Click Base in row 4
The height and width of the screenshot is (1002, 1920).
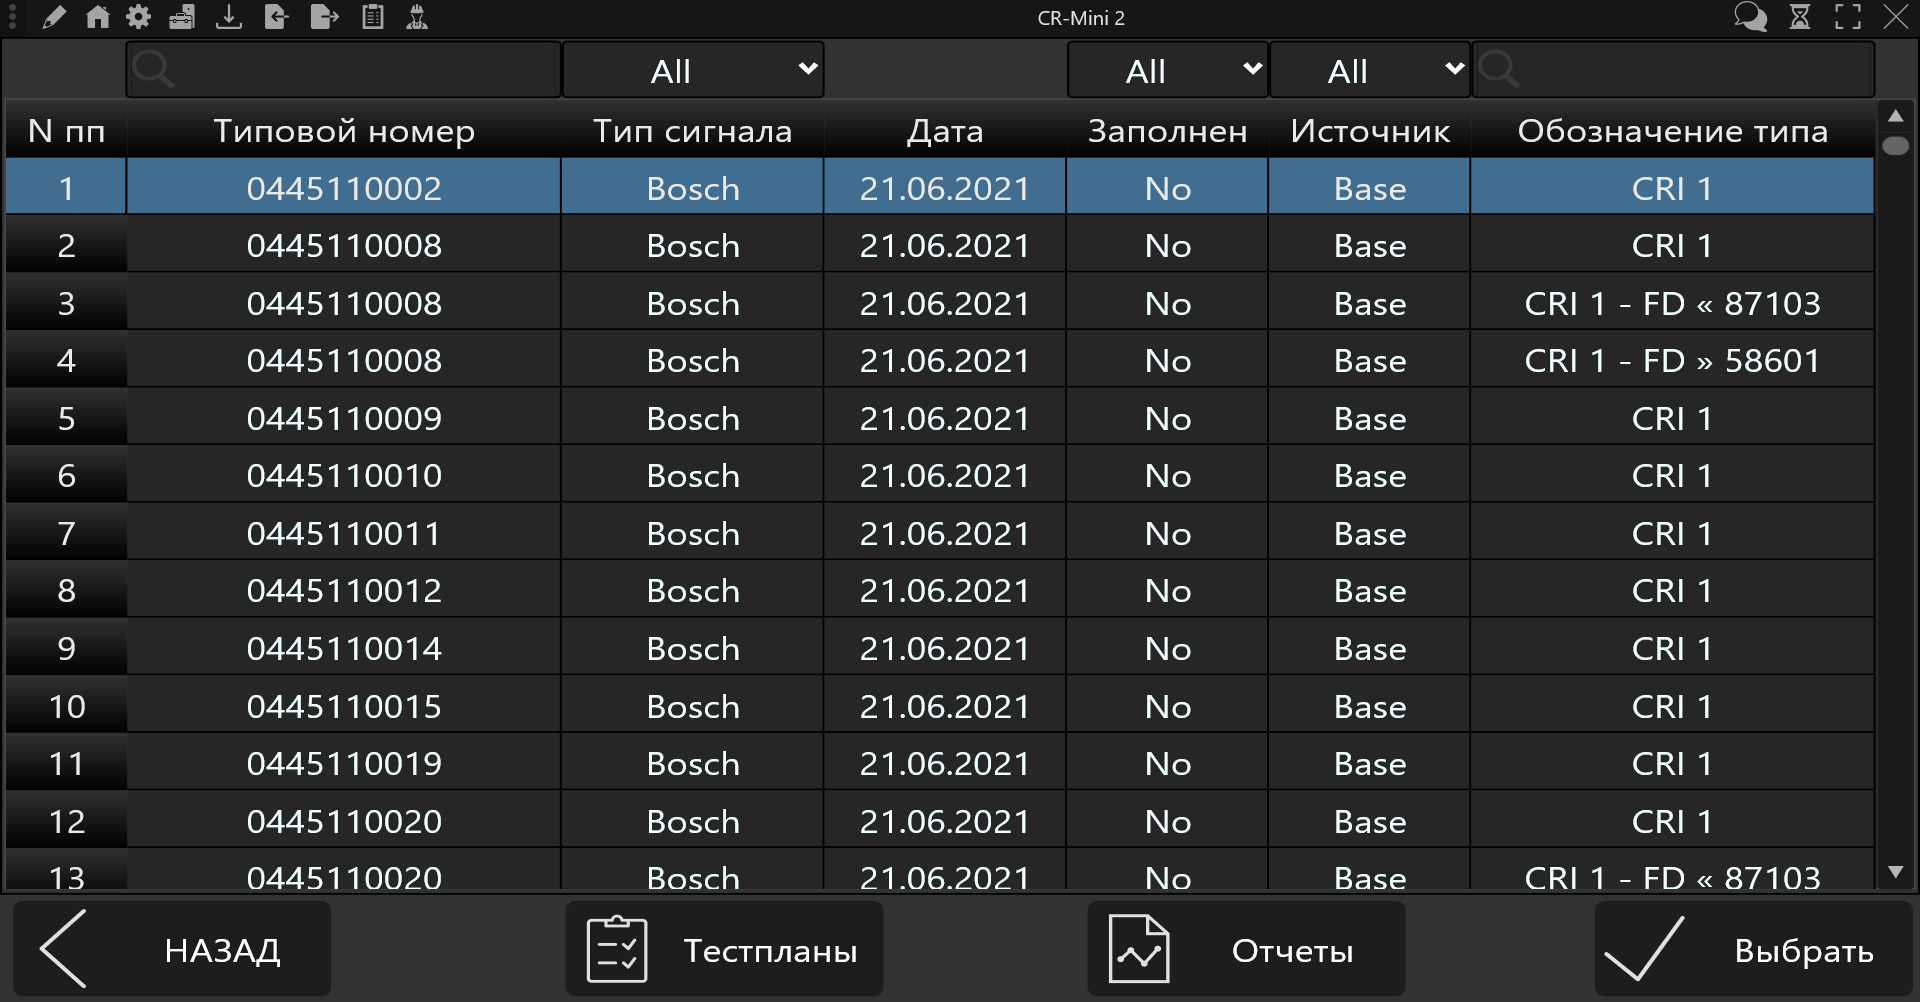pos(1370,361)
